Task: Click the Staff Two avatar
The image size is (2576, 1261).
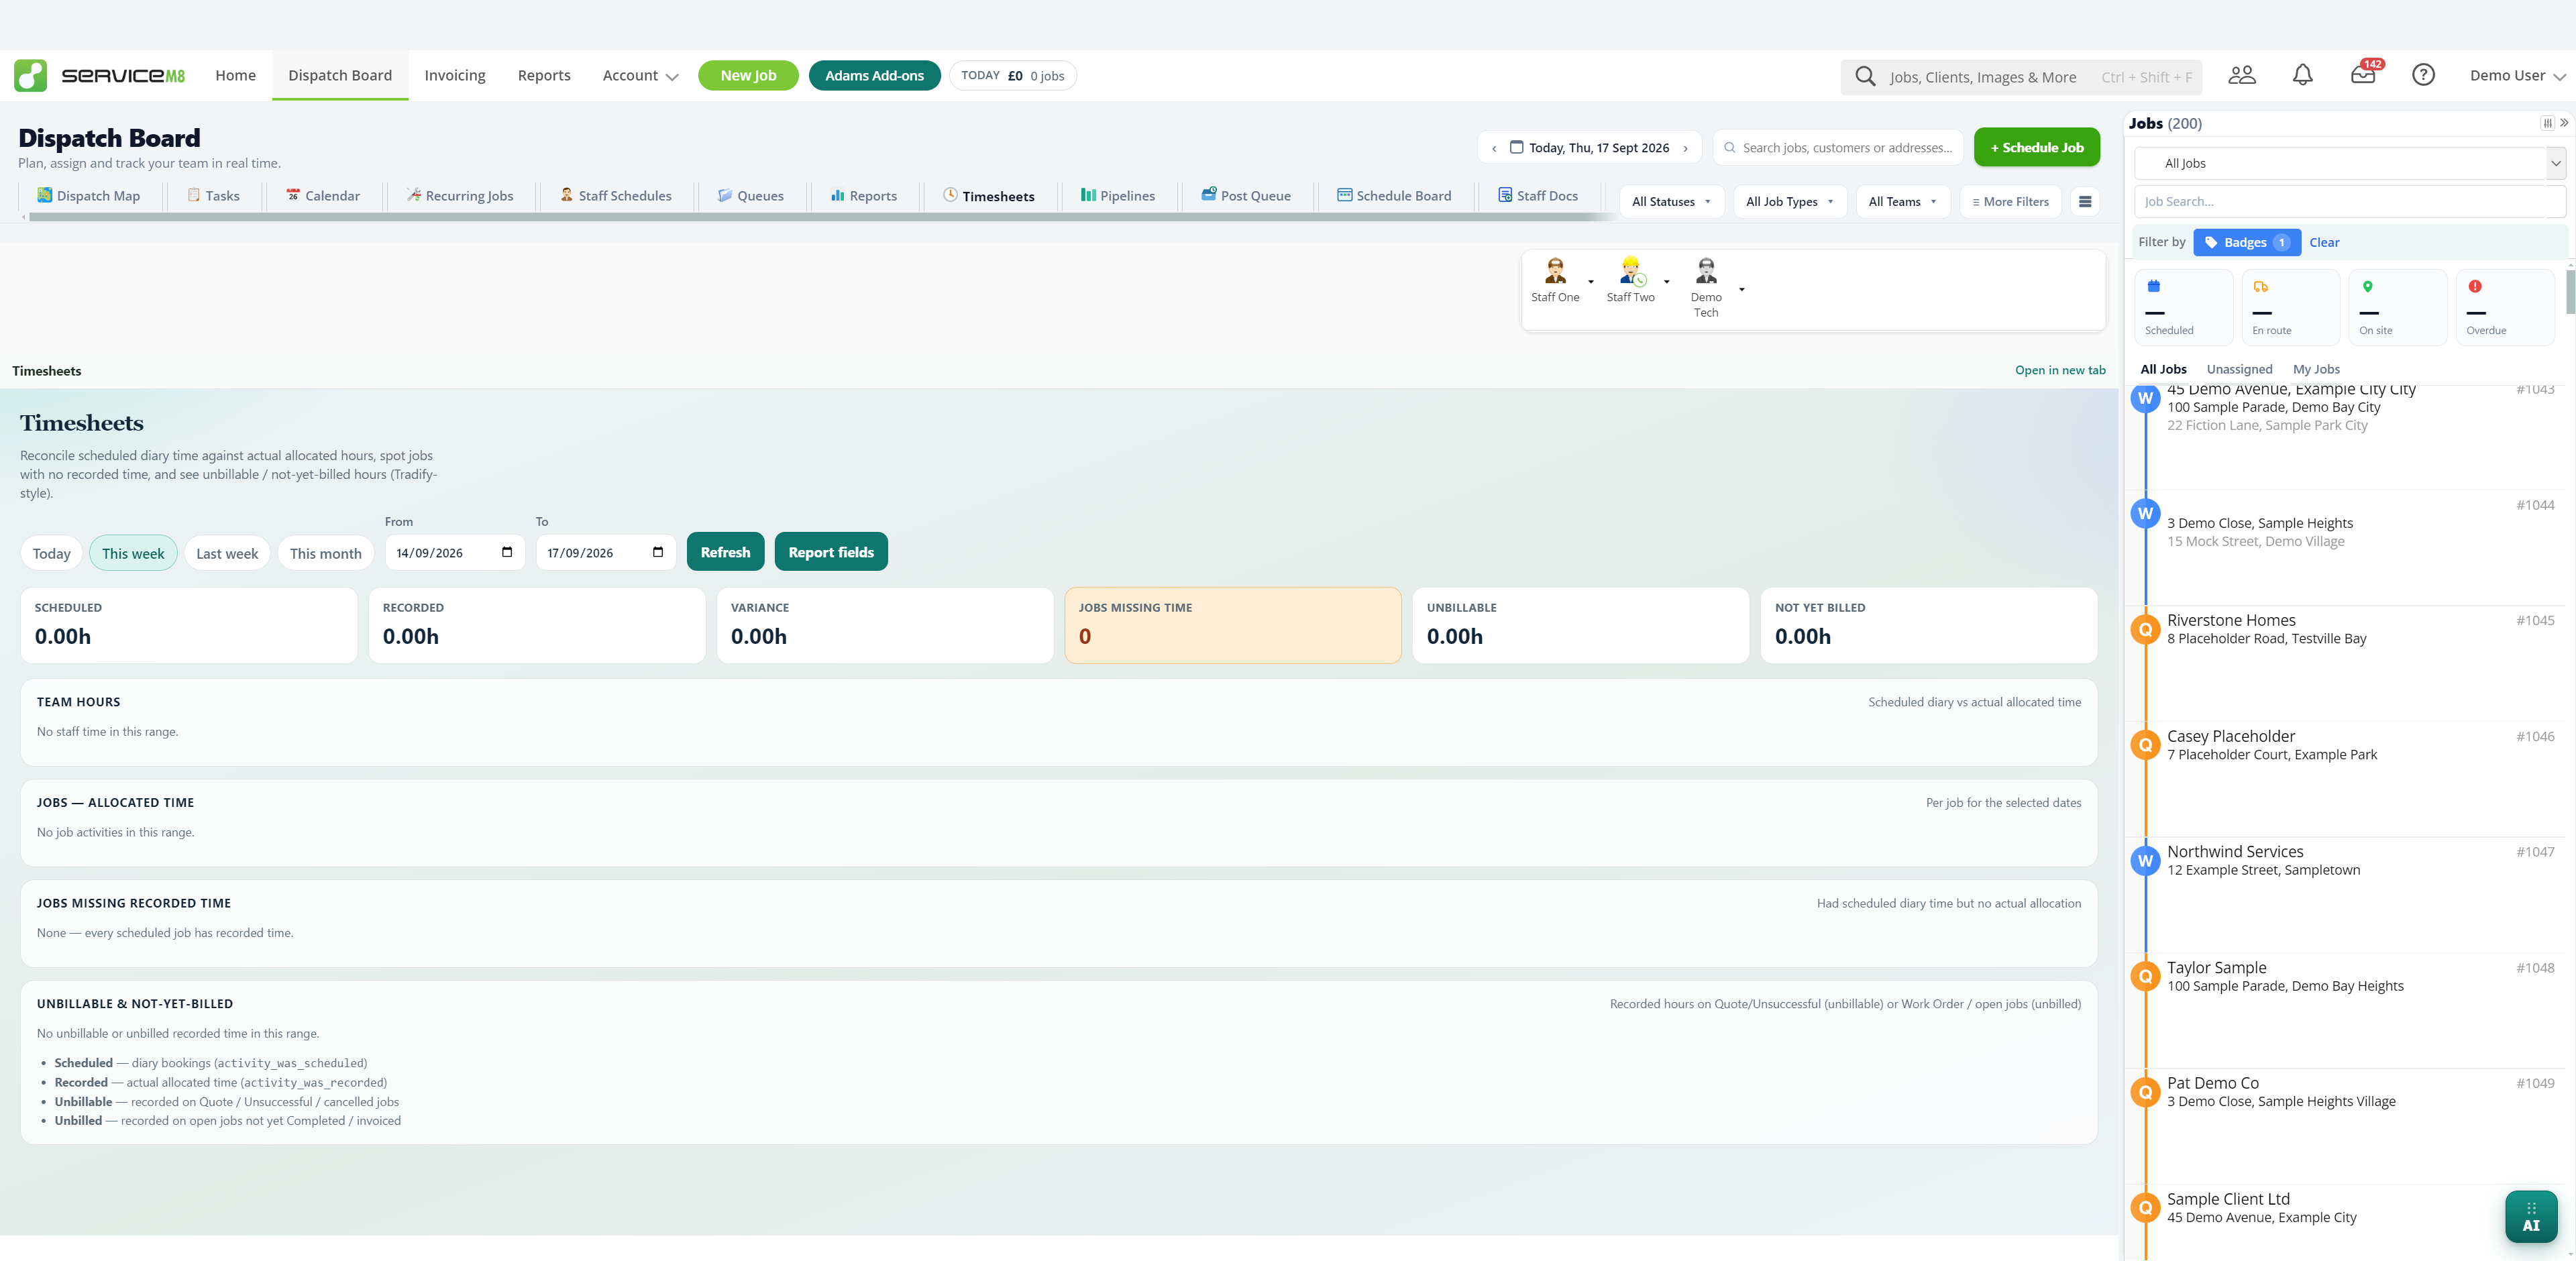Action: tap(1631, 270)
